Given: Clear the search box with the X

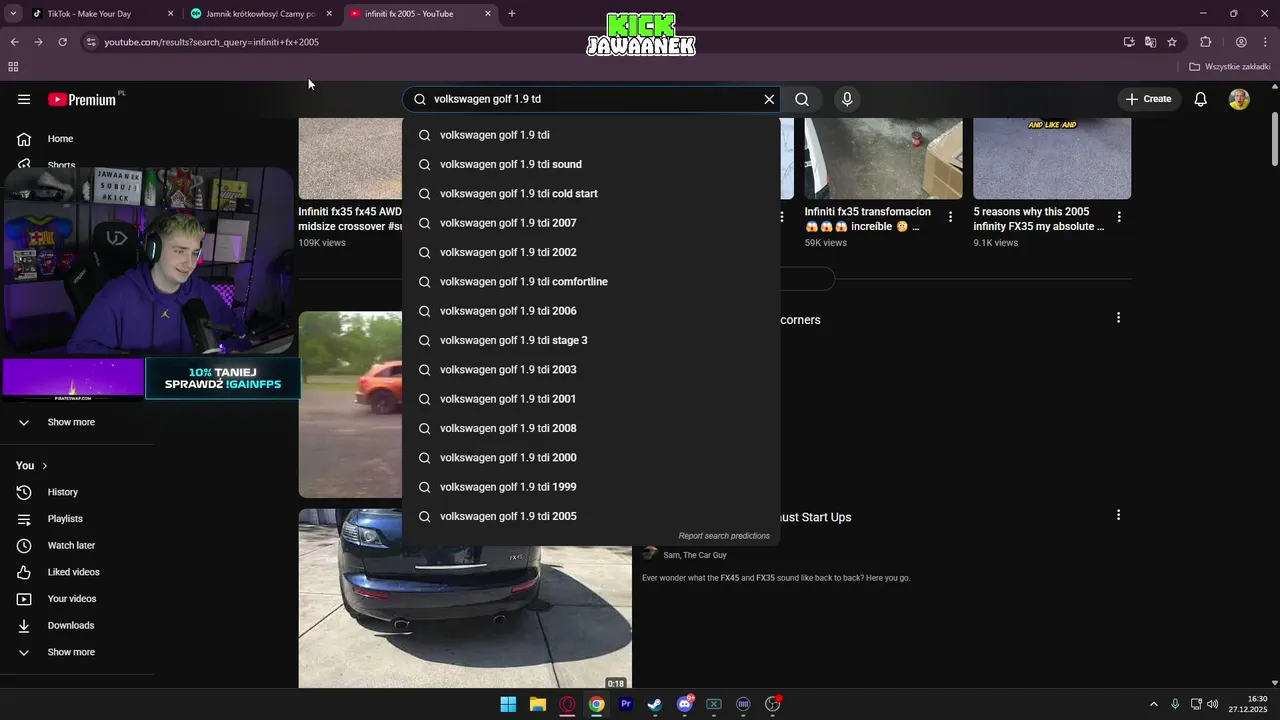Looking at the screenshot, I should (x=769, y=99).
